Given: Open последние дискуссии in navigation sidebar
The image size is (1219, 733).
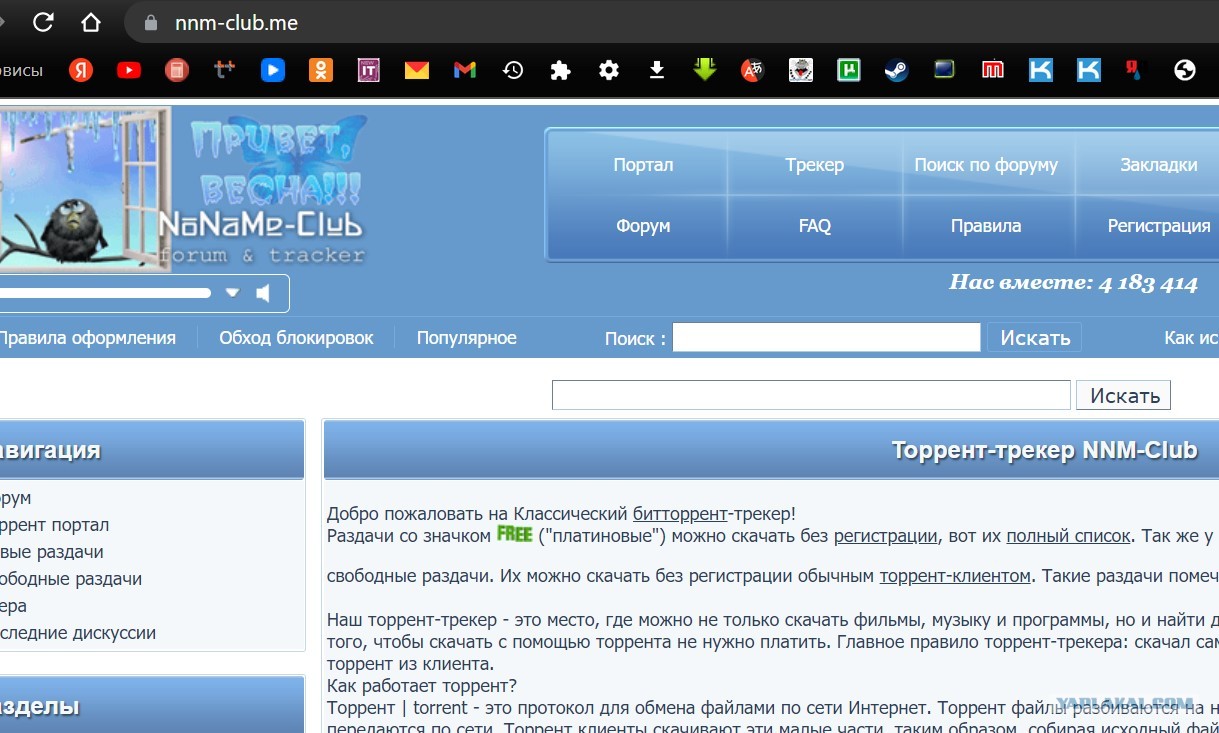Looking at the screenshot, I should click(x=78, y=633).
